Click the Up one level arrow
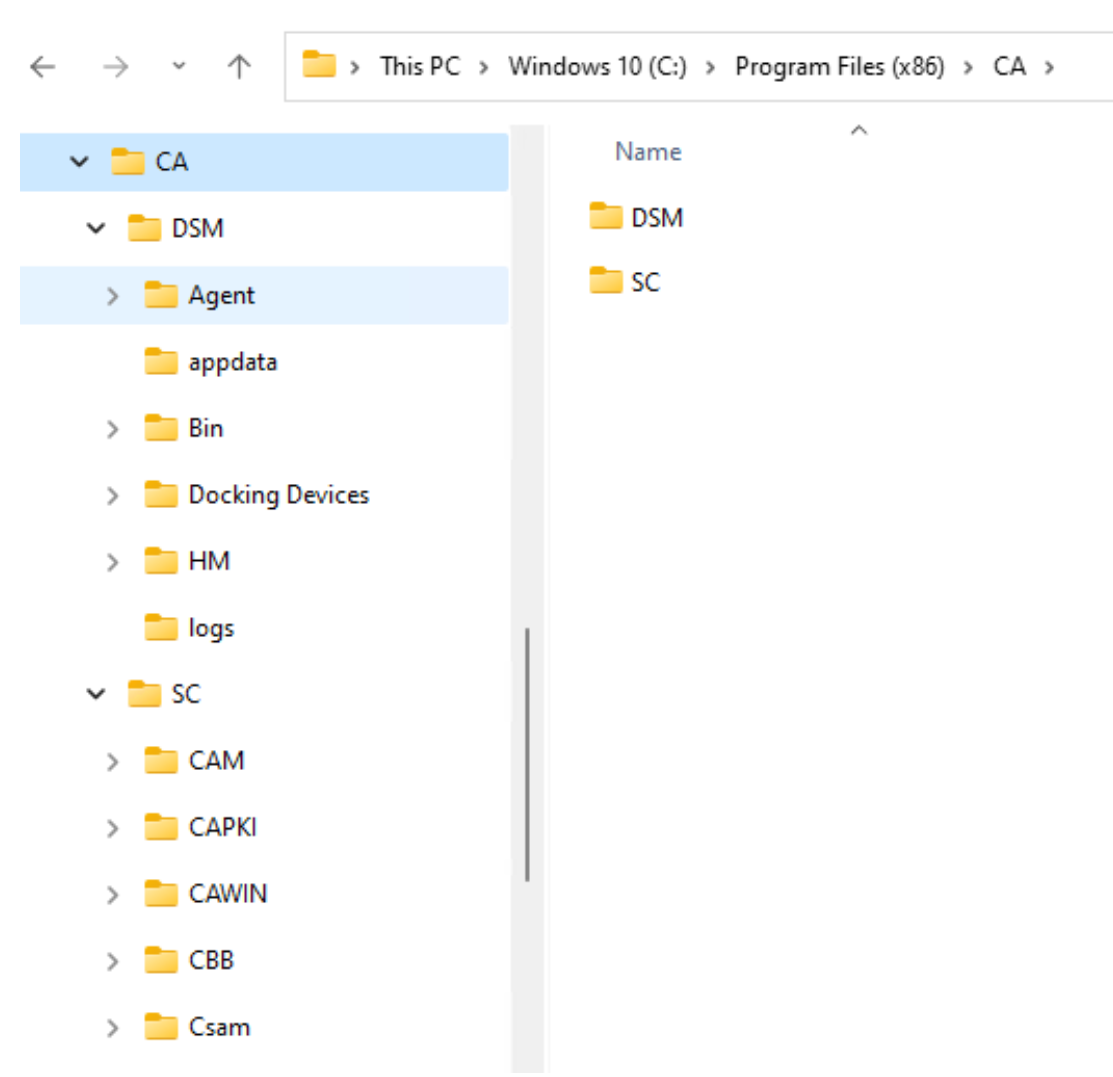1113x1077 pixels. pyautogui.click(x=238, y=68)
